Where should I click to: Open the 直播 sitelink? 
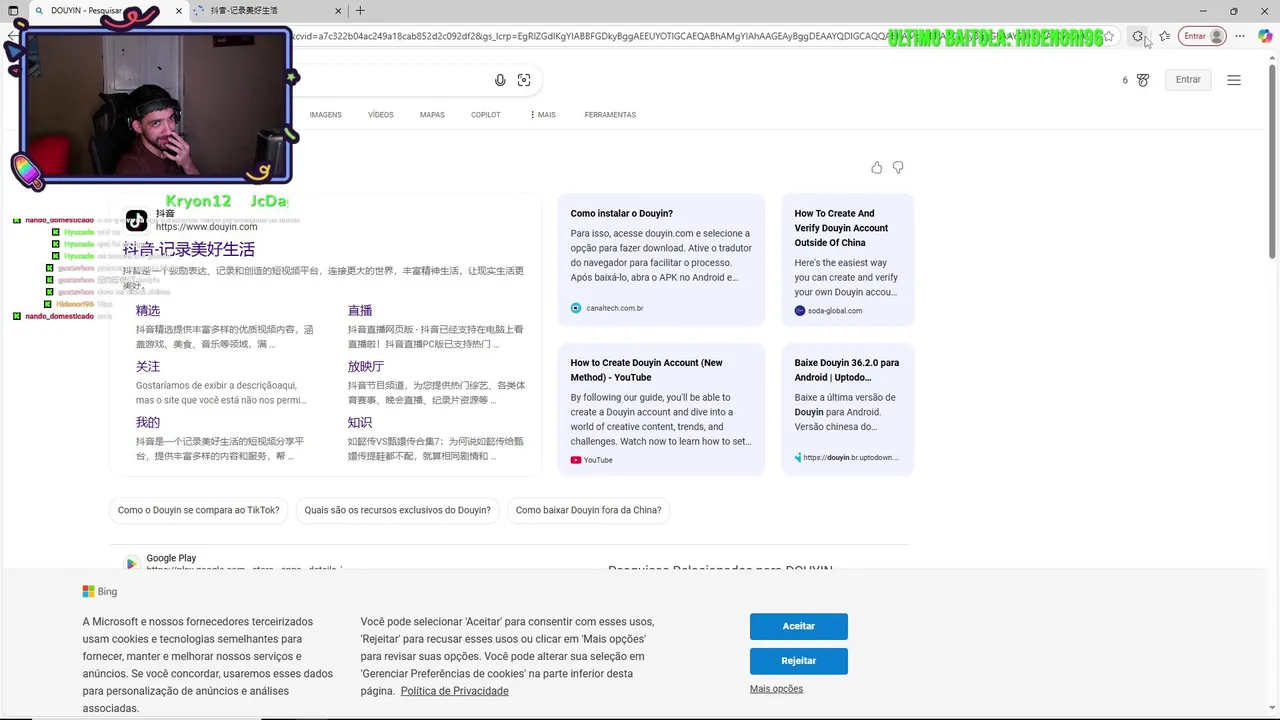click(x=360, y=311)
